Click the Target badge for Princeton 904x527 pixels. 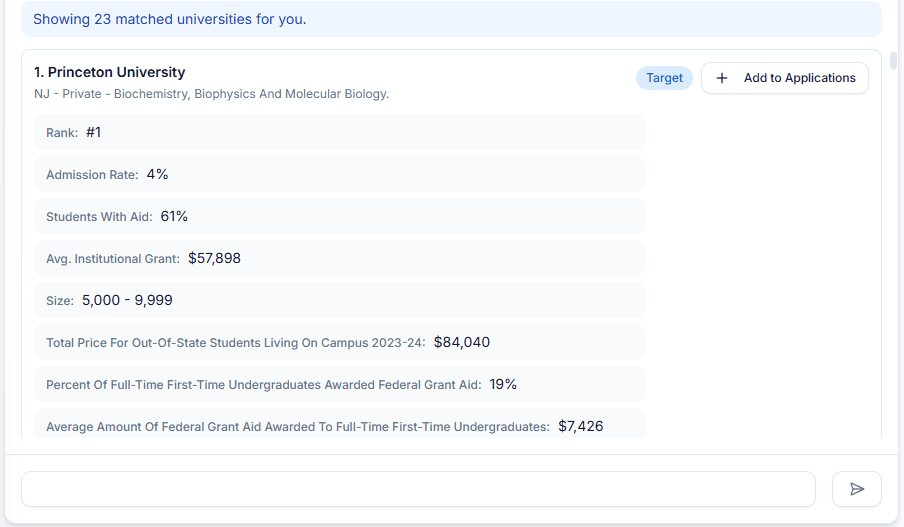pos(664,78)
